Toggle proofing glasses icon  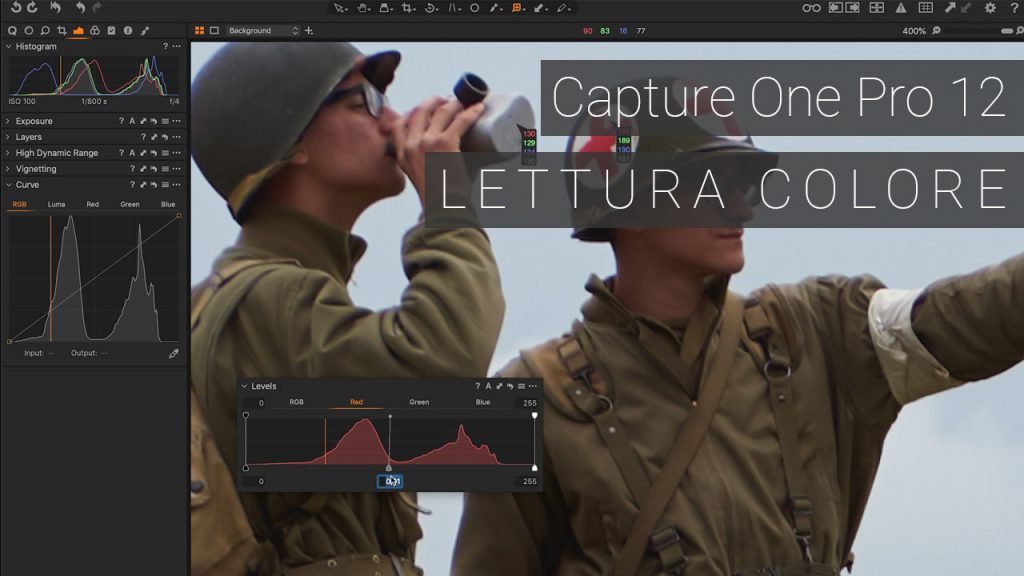pos(811,8)
